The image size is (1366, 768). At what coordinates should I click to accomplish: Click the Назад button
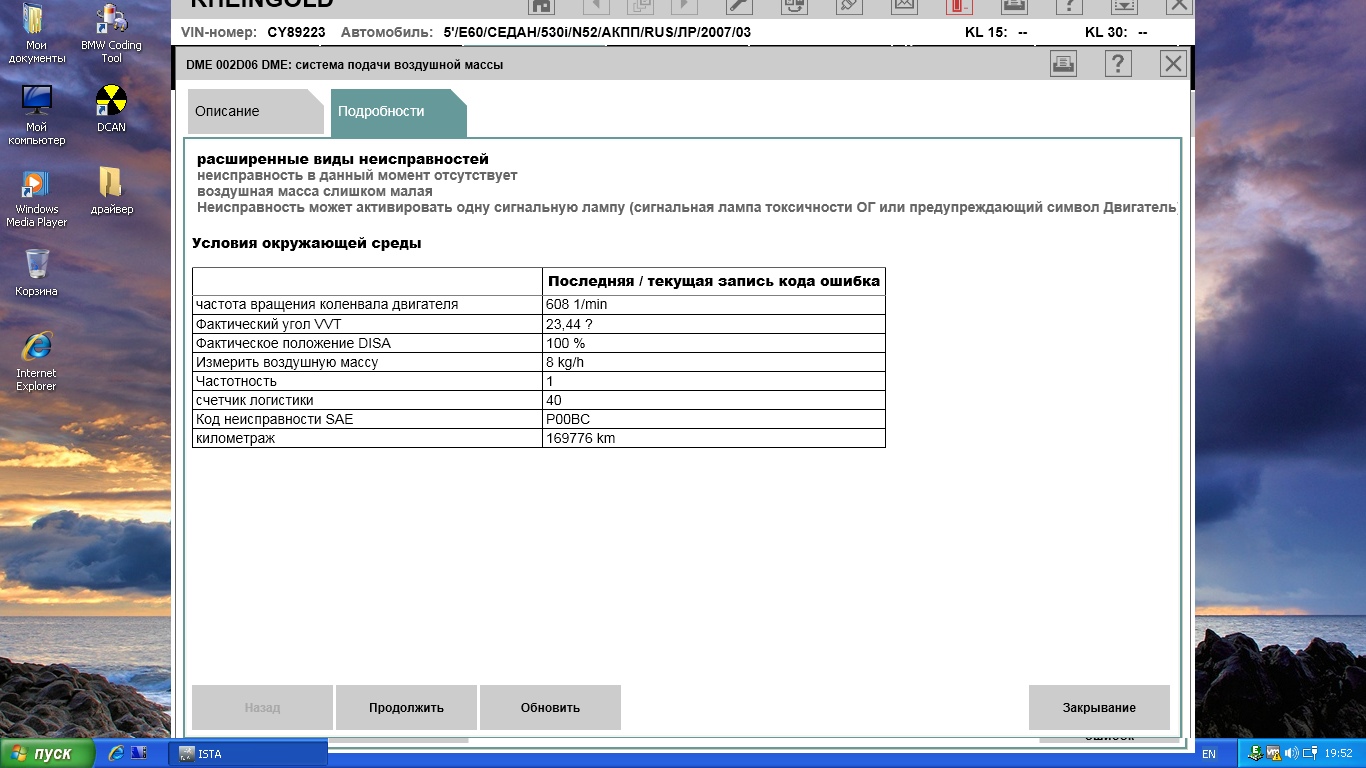262,707
